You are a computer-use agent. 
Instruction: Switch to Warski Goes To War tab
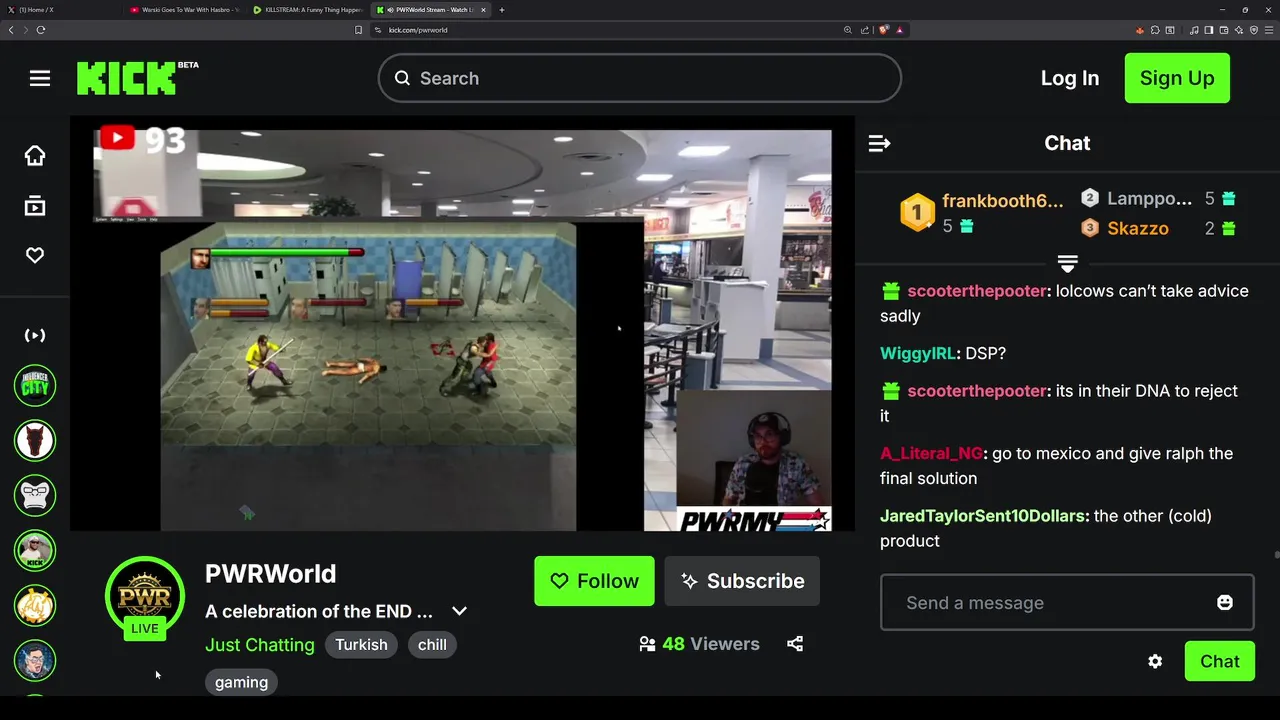[185, 10]
